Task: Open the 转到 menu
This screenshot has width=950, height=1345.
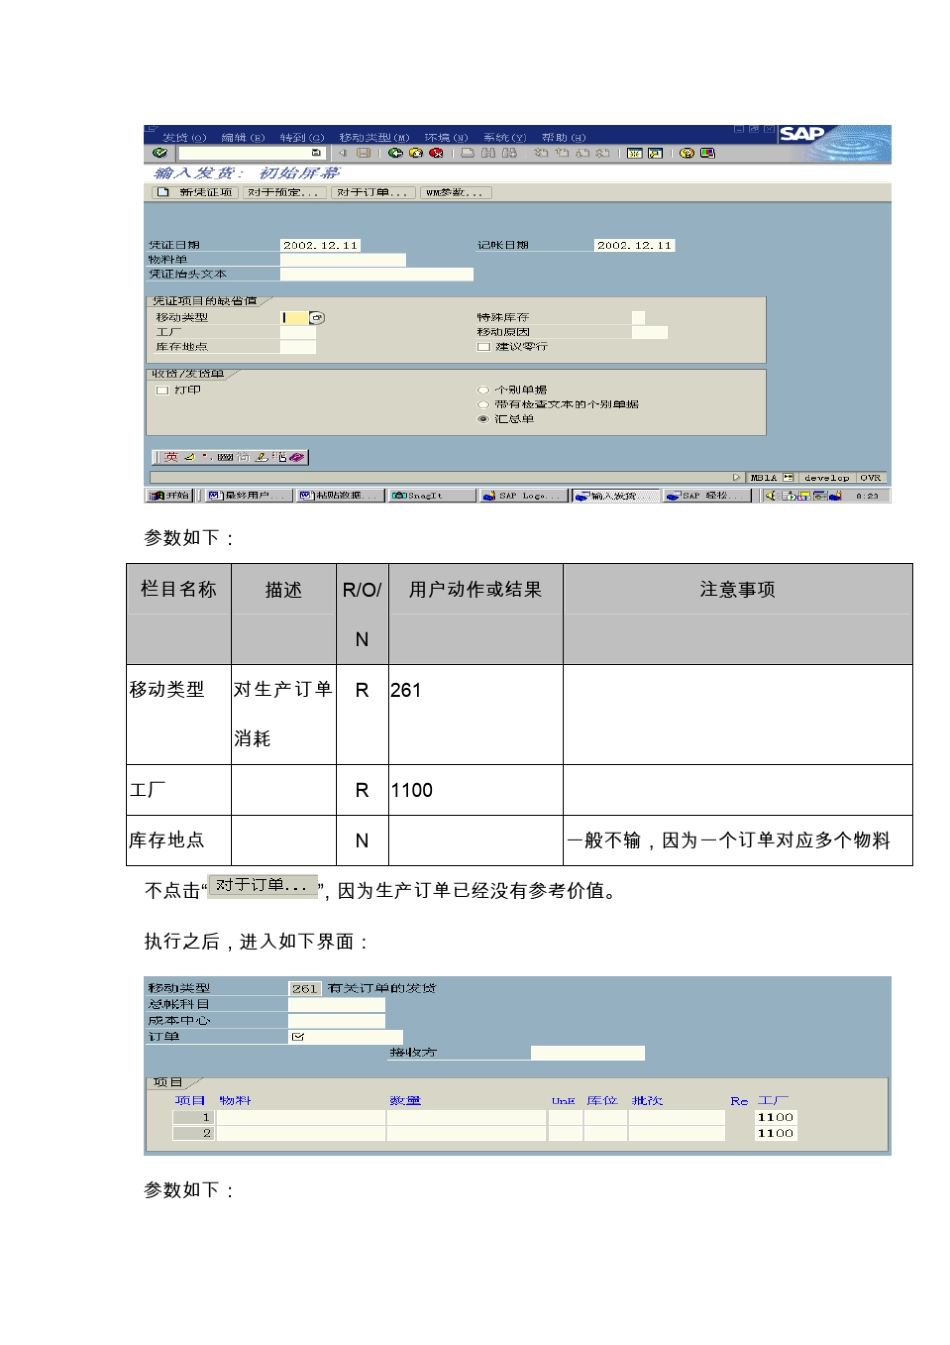Action: (302, 138)
